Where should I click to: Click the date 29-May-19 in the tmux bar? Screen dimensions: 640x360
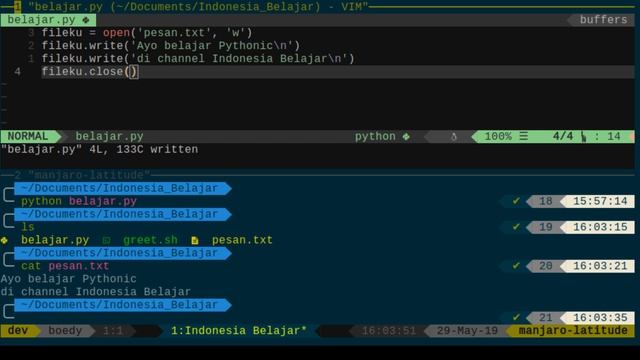pos(467,331)
